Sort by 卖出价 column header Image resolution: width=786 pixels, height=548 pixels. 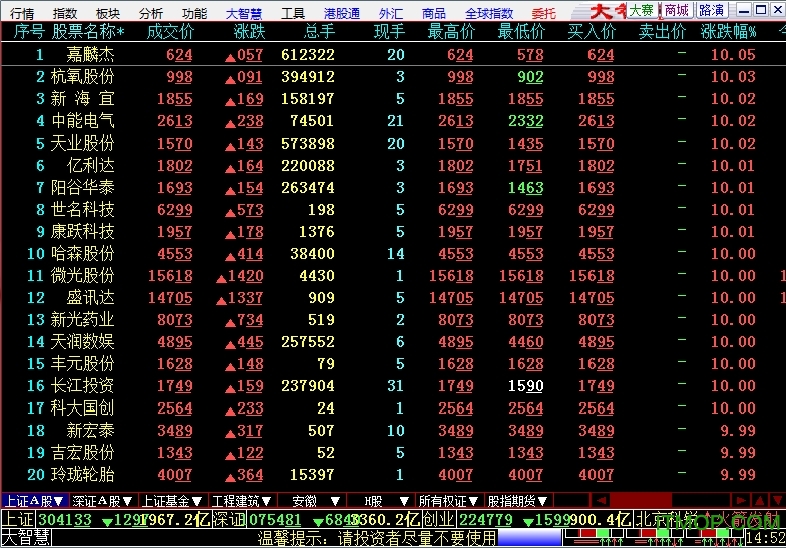tap(662, 32)
